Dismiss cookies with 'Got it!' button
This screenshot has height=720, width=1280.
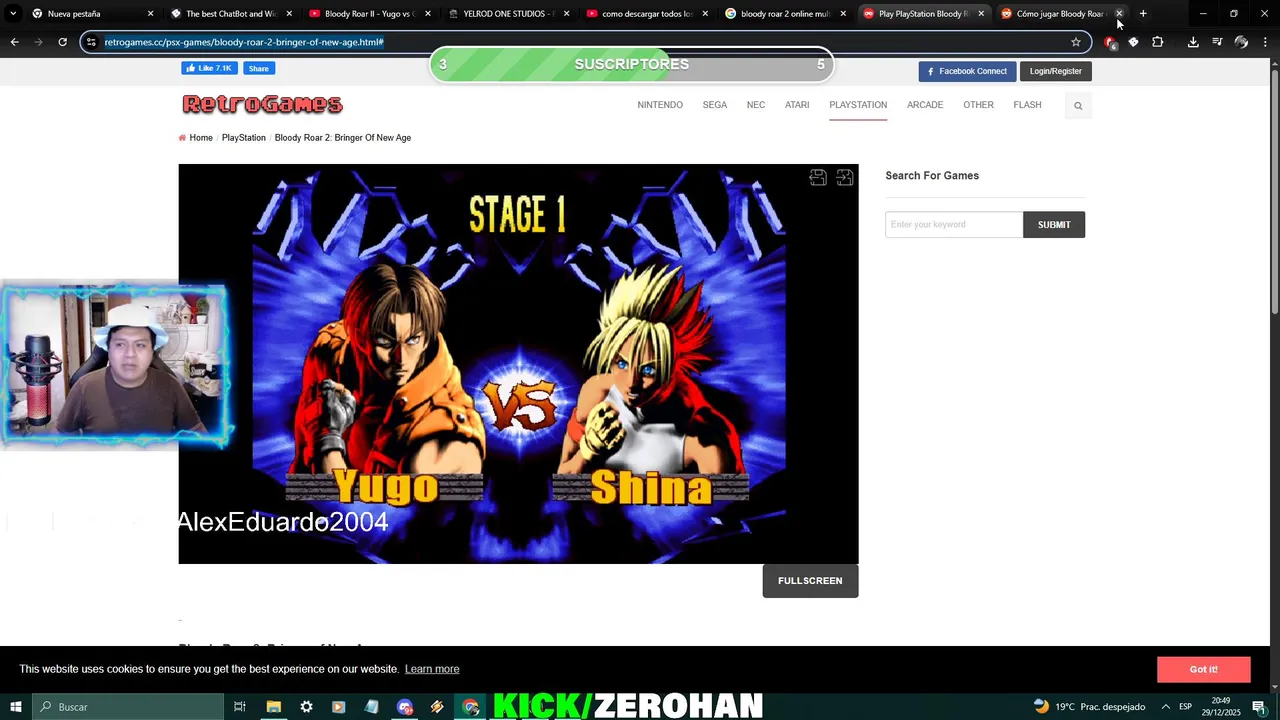tap(1204, 670)
